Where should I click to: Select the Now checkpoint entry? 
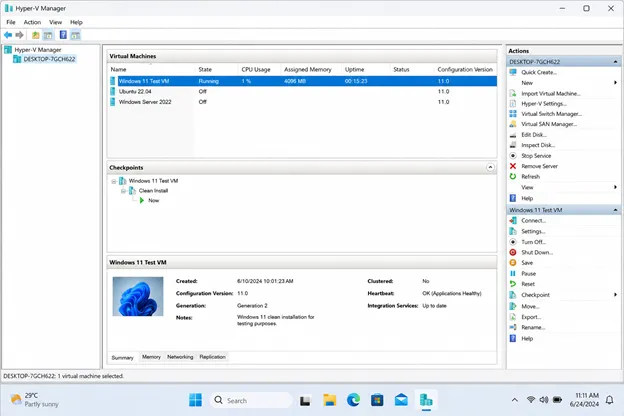click(154, 201)
